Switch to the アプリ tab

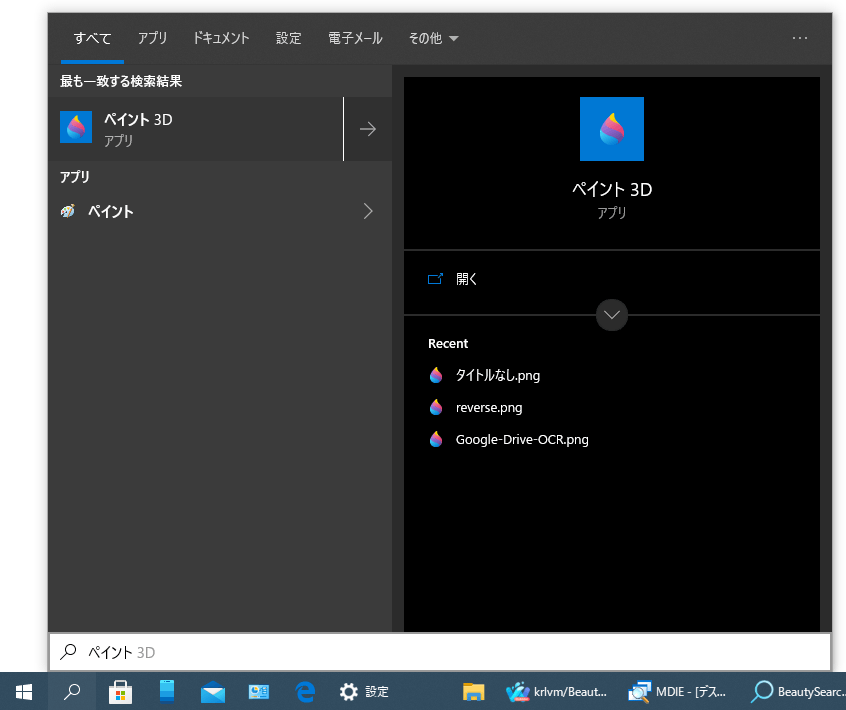tap(152, 38)
